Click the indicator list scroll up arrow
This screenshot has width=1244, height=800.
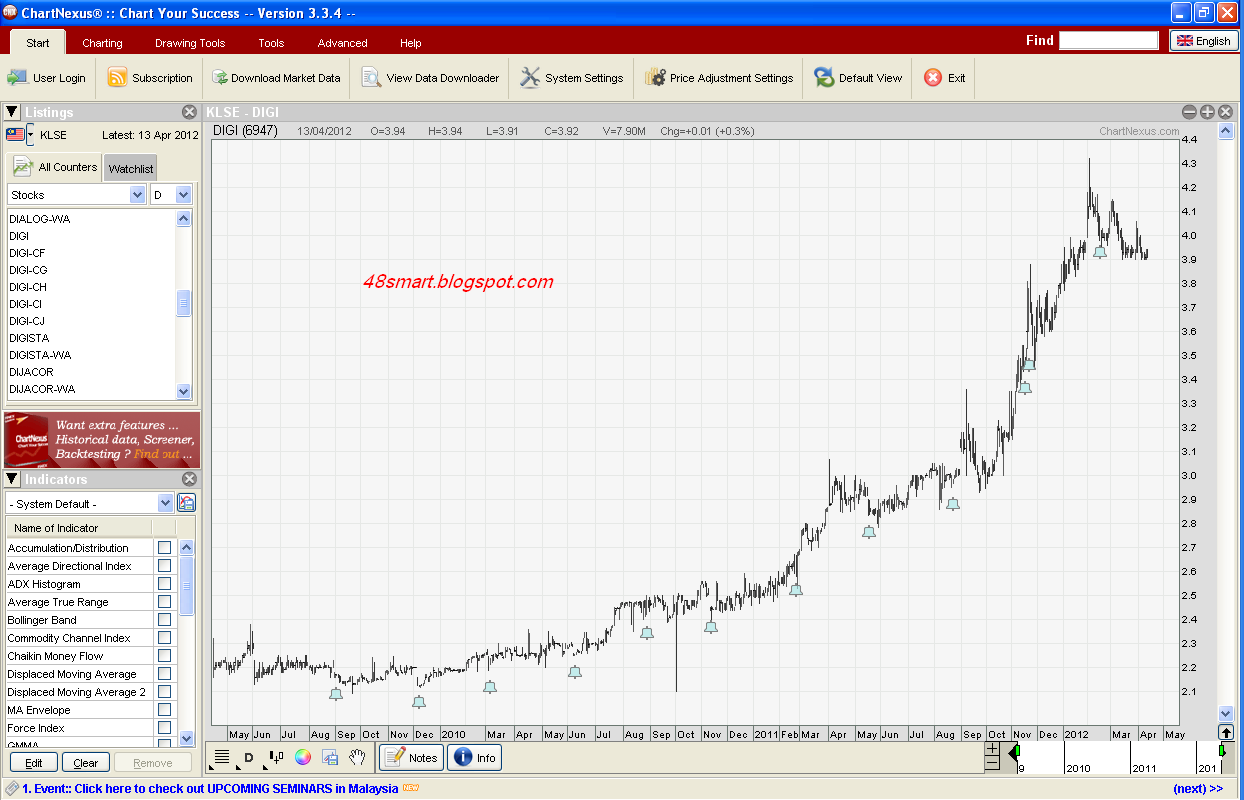pyautogui.click(x=186, y=547)
